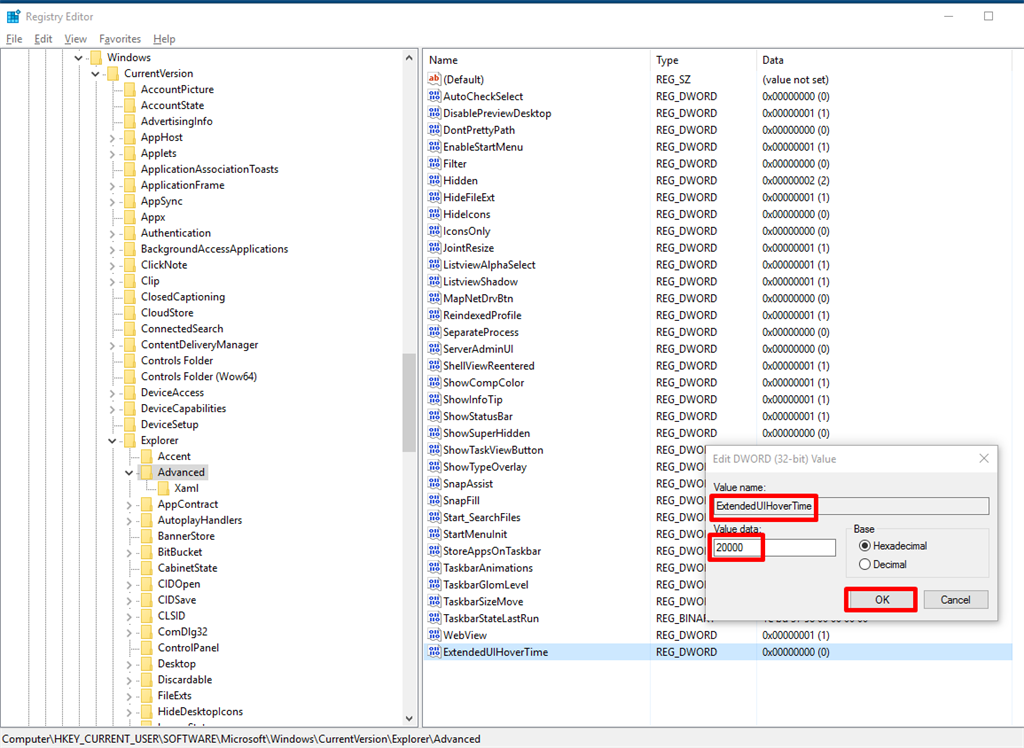Click the AccountPicture folder icon
Image resolution: width=1024 pixels, height=748 pixels.
point(129,89)
